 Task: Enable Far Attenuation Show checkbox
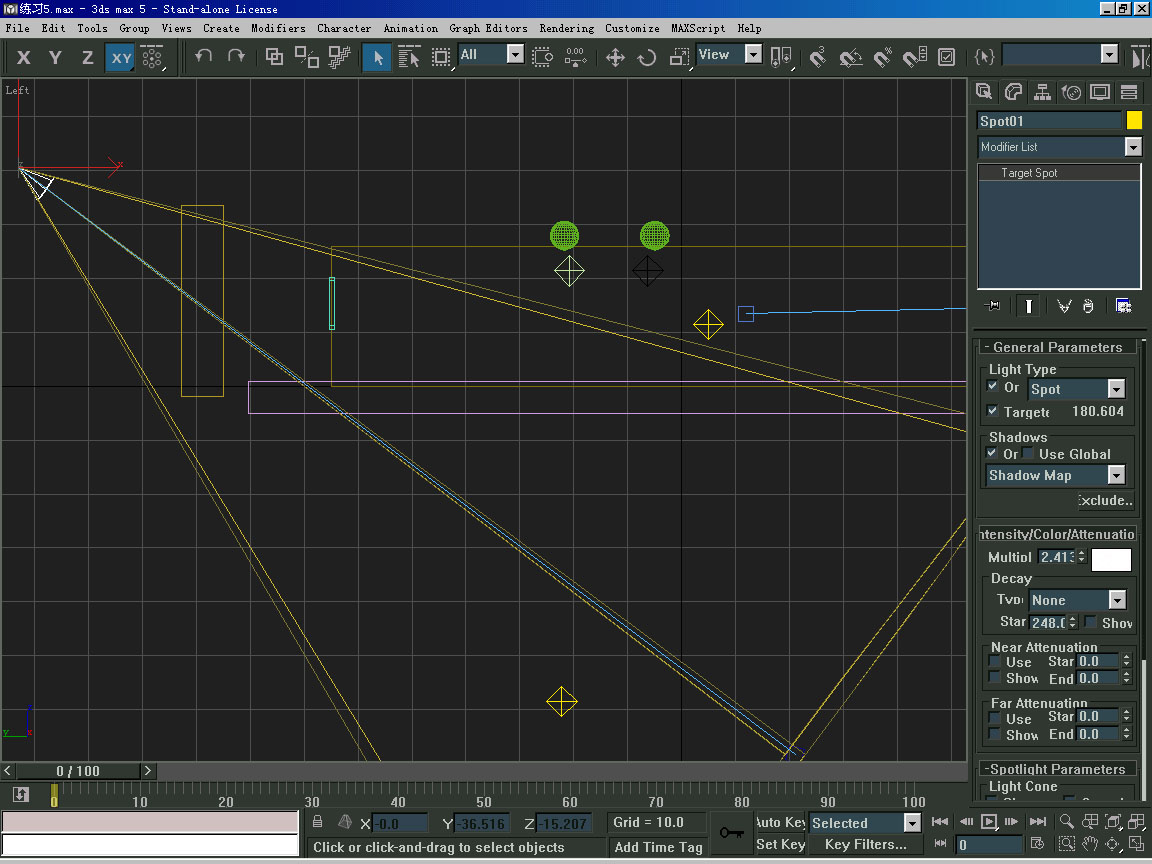[x=995, y=734]
